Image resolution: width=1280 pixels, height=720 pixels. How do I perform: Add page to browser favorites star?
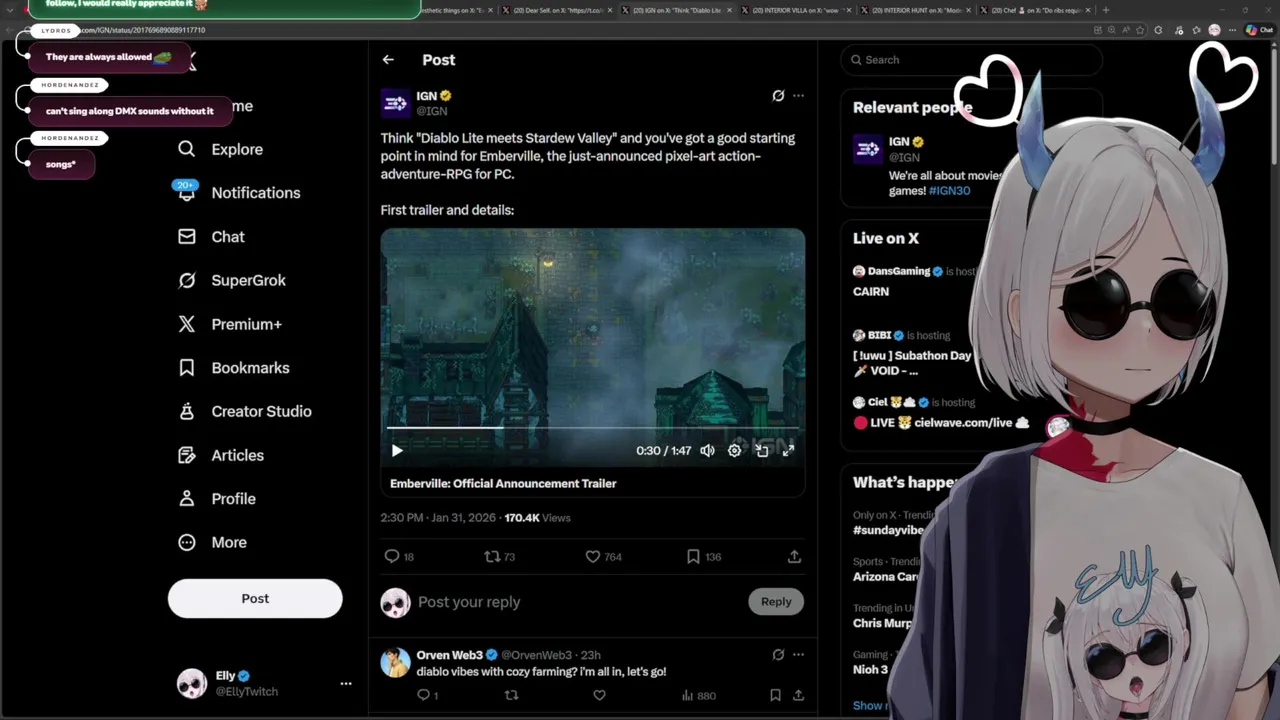(1140, 30)
